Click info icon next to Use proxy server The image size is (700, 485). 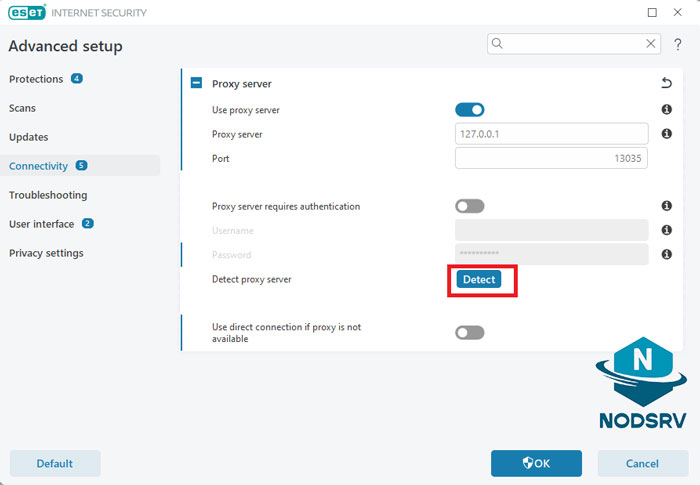(x=666, y=110)
